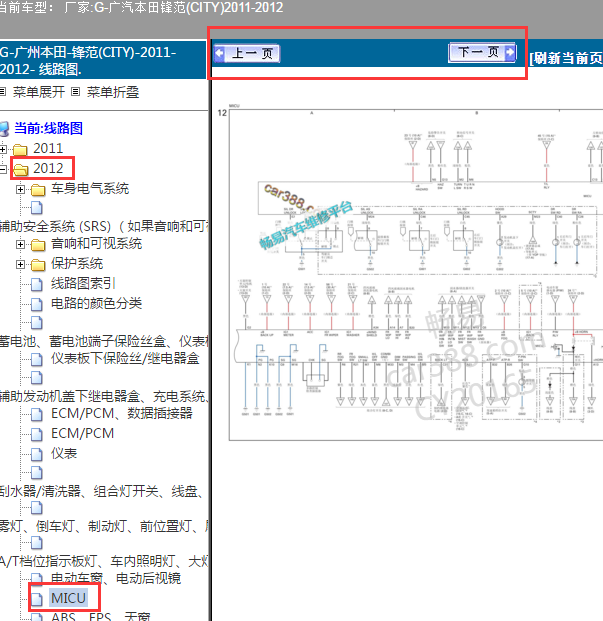
Task: Open the 电路的颜色分类 document
Action: tap(96, 303)
